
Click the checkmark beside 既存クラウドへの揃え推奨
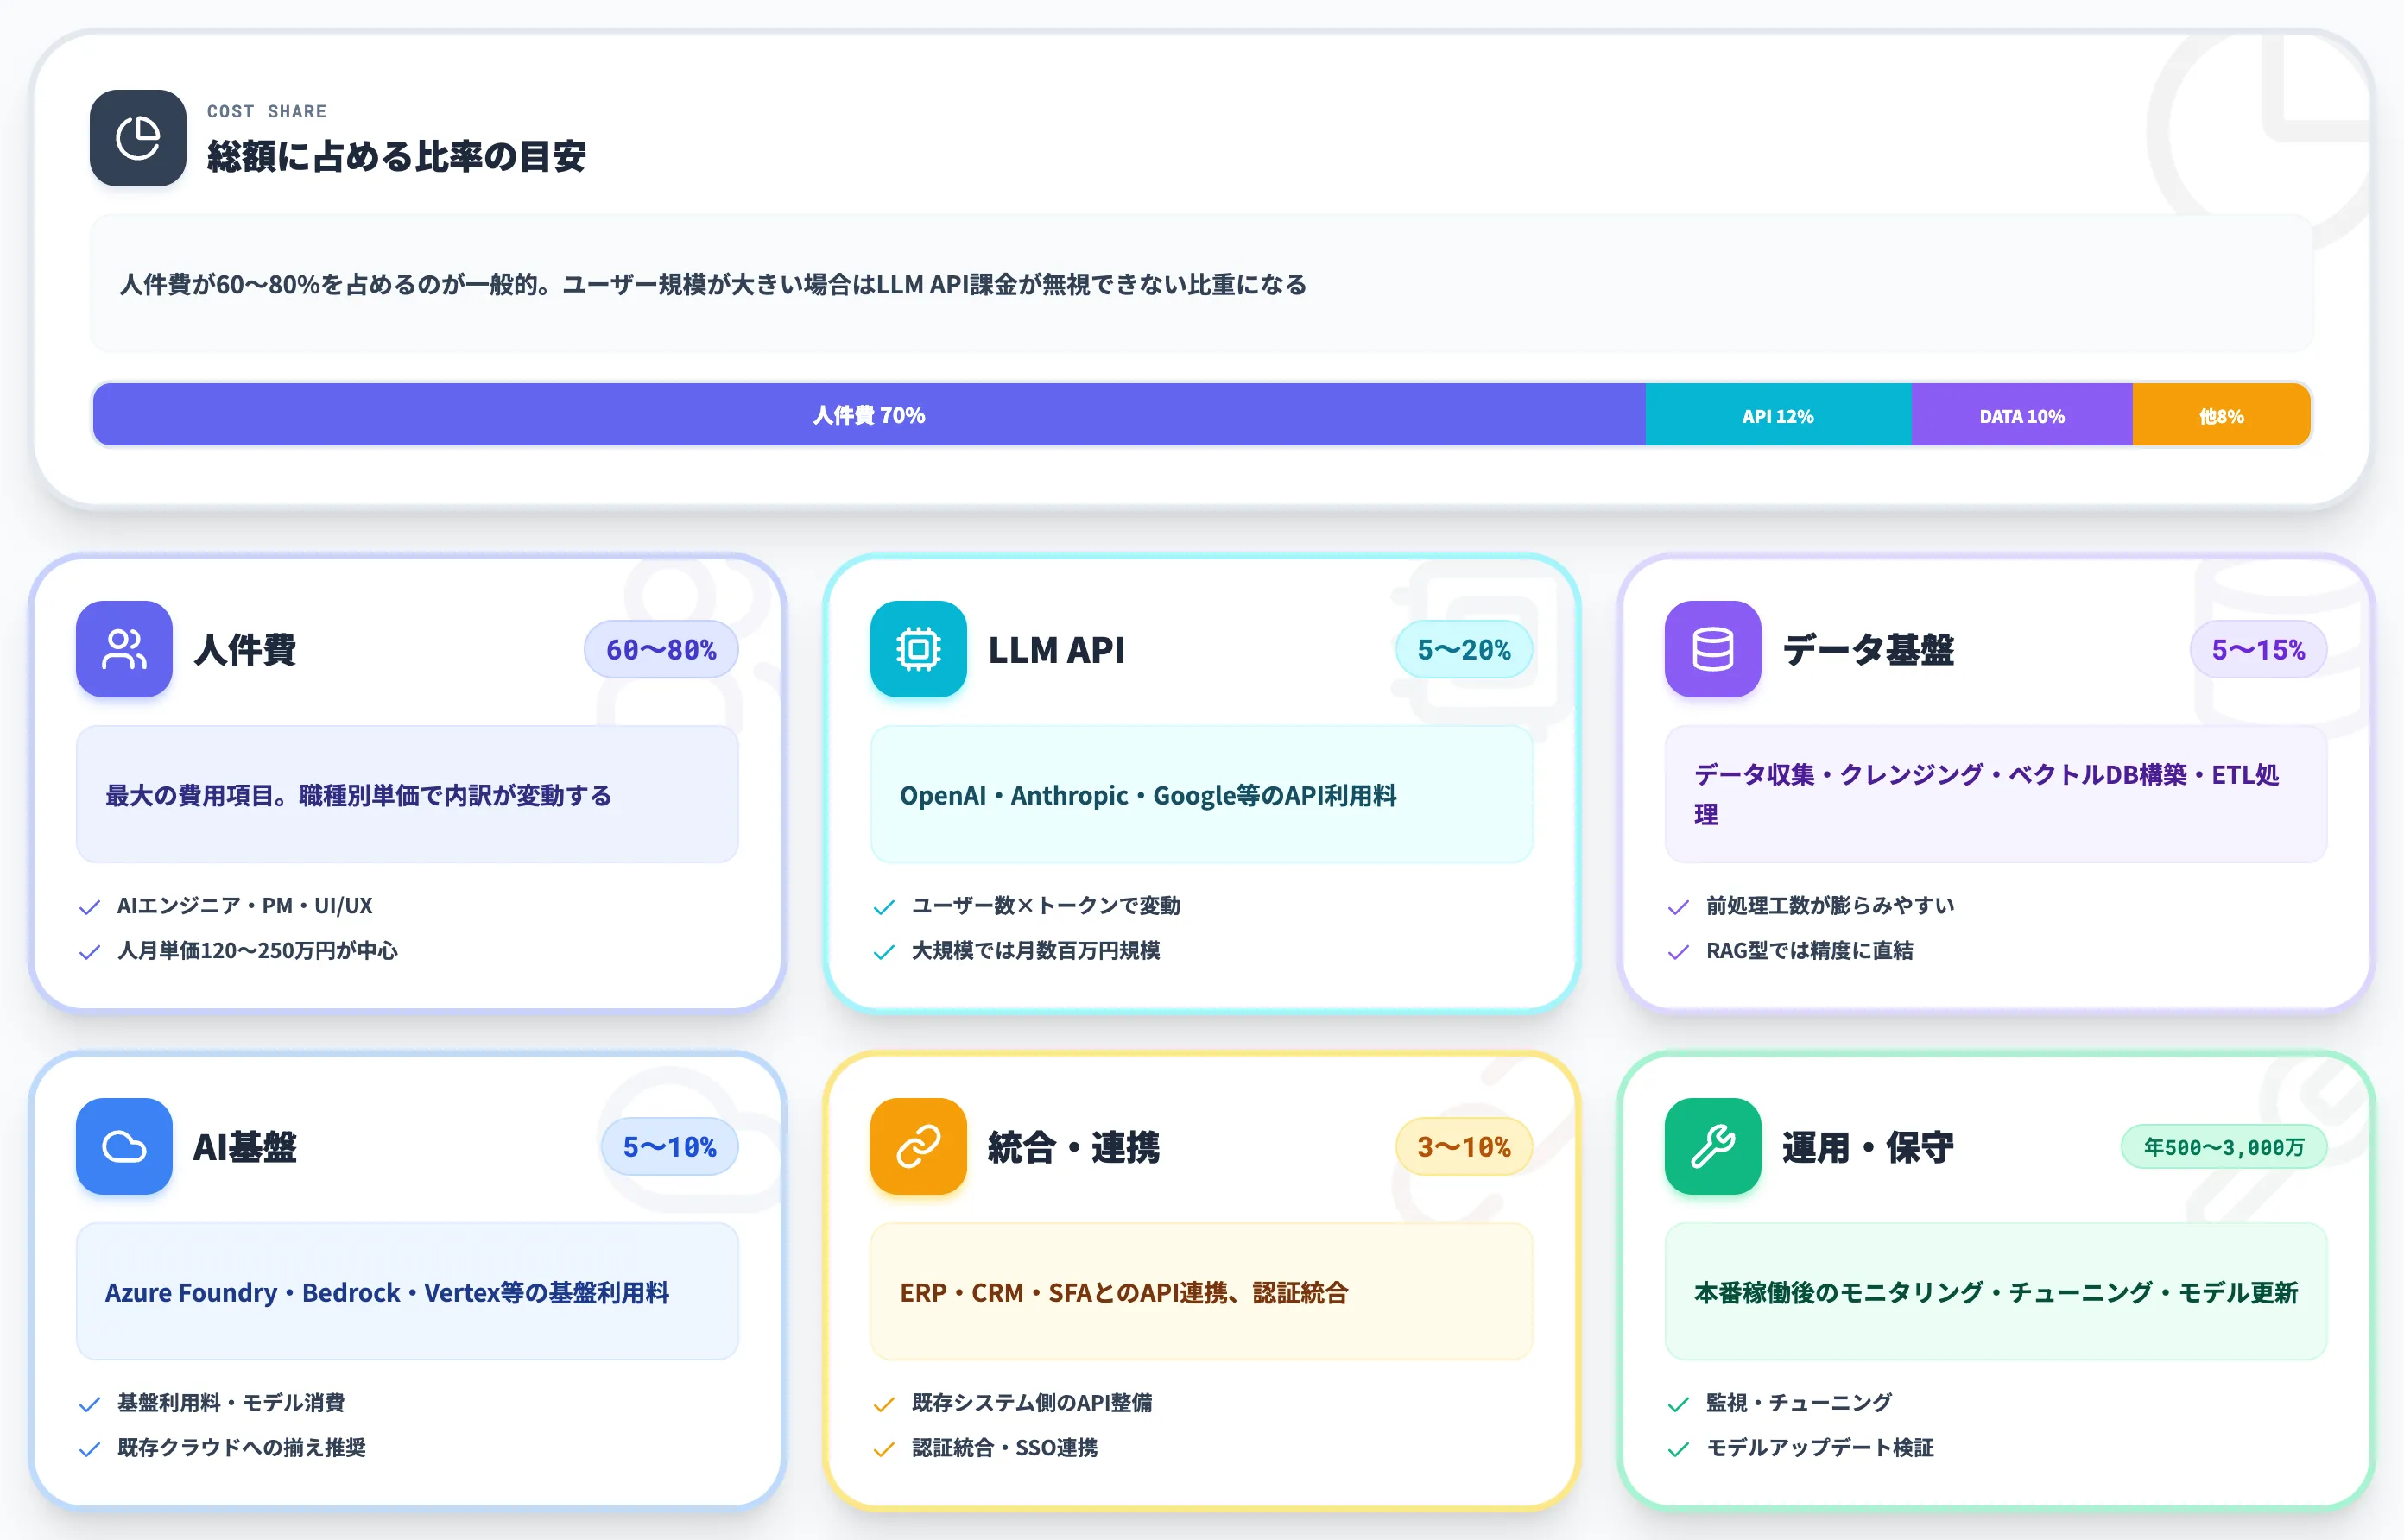(x=90, y=1449)
